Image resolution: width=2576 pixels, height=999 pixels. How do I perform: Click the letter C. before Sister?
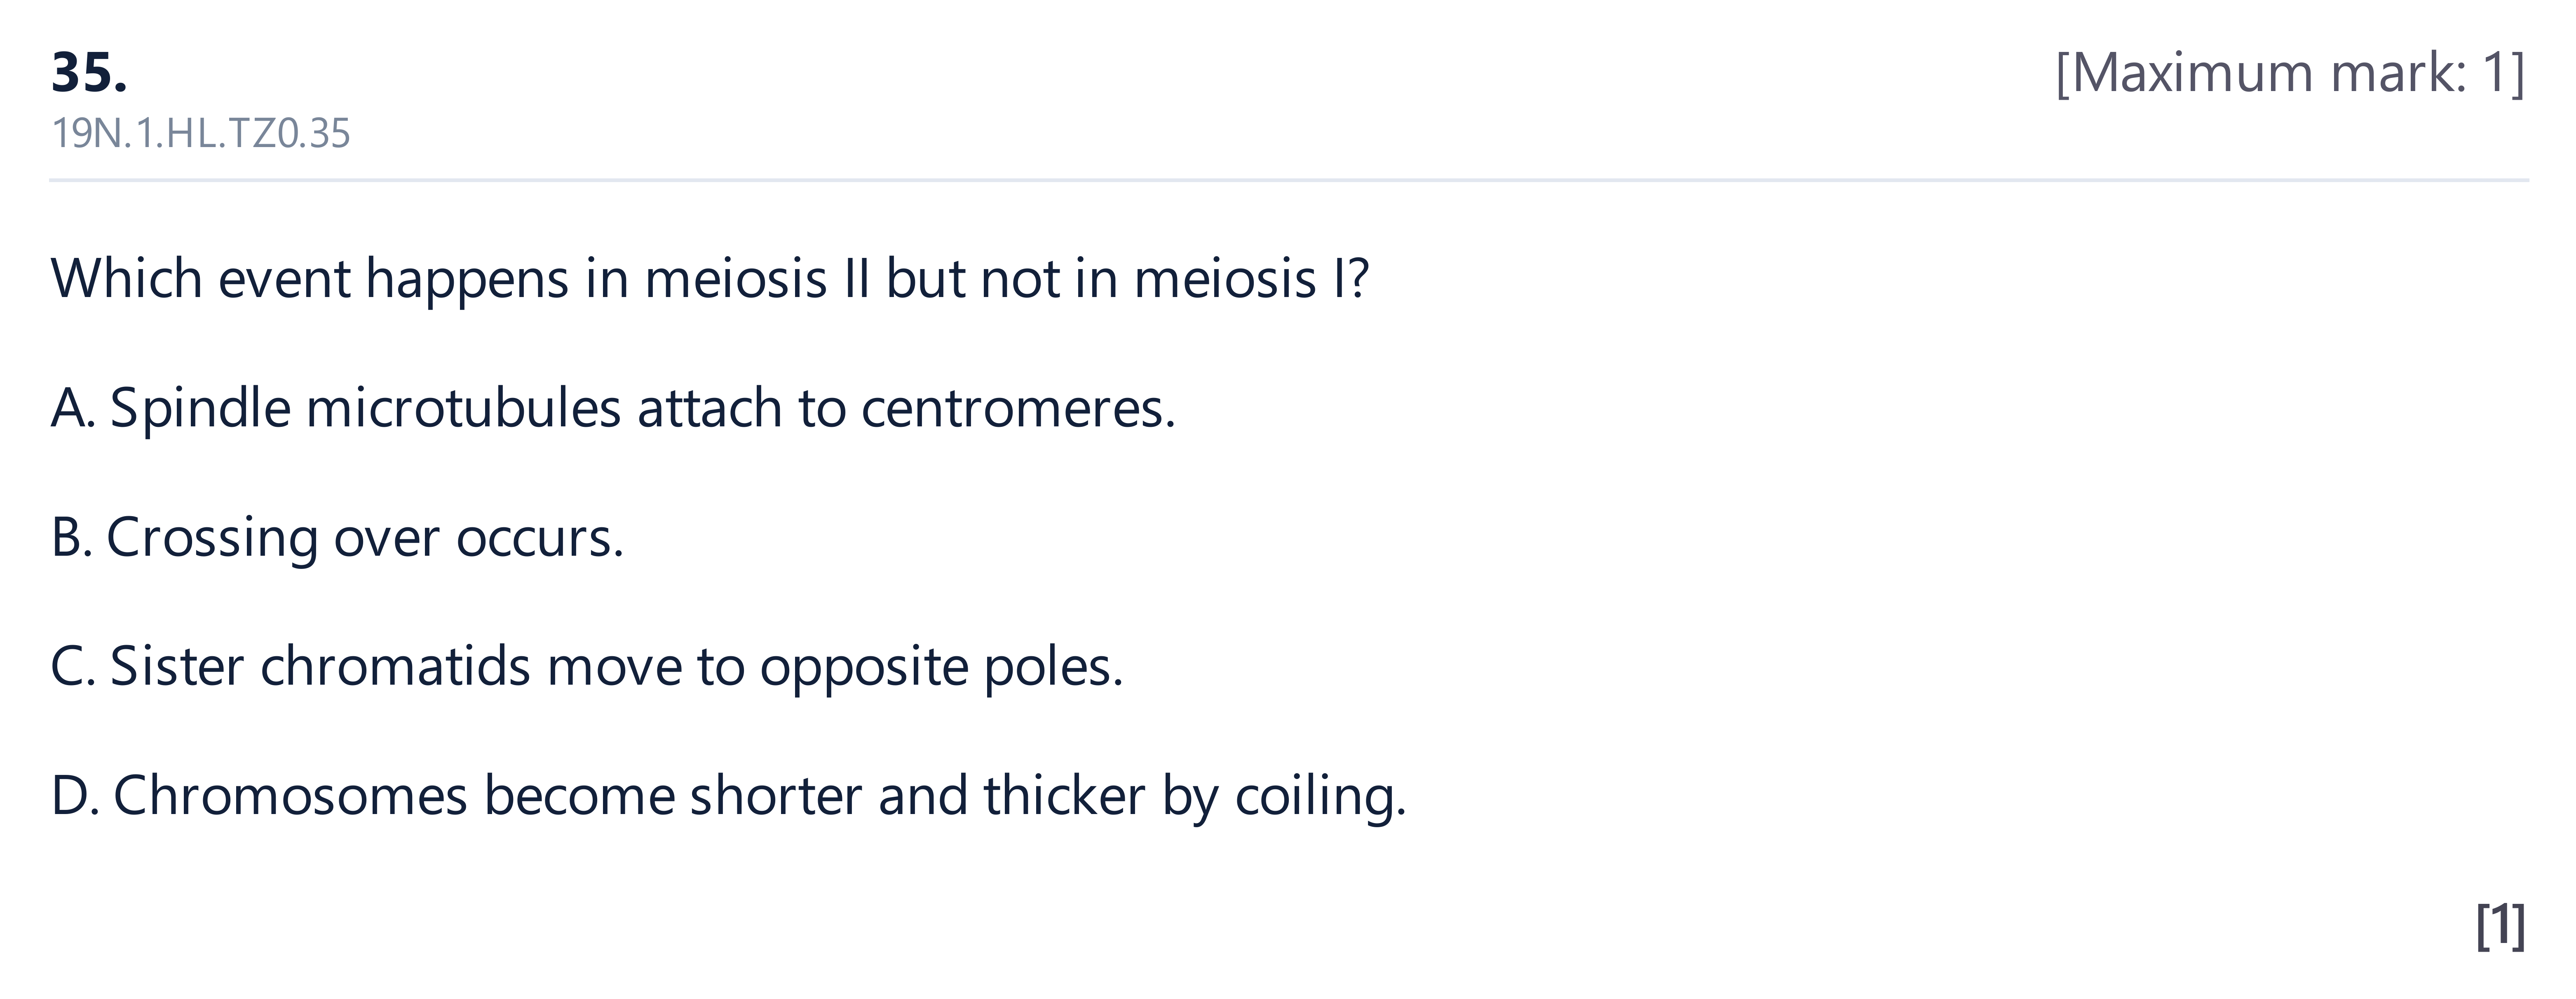pos(73,667)
